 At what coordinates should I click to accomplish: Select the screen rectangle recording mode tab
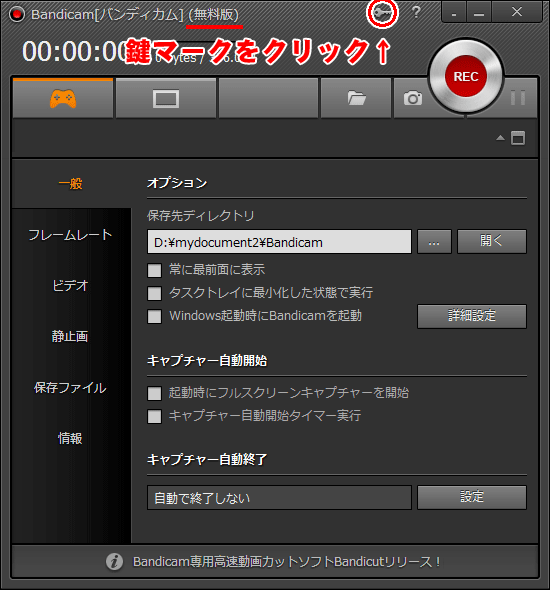(166, 99)
